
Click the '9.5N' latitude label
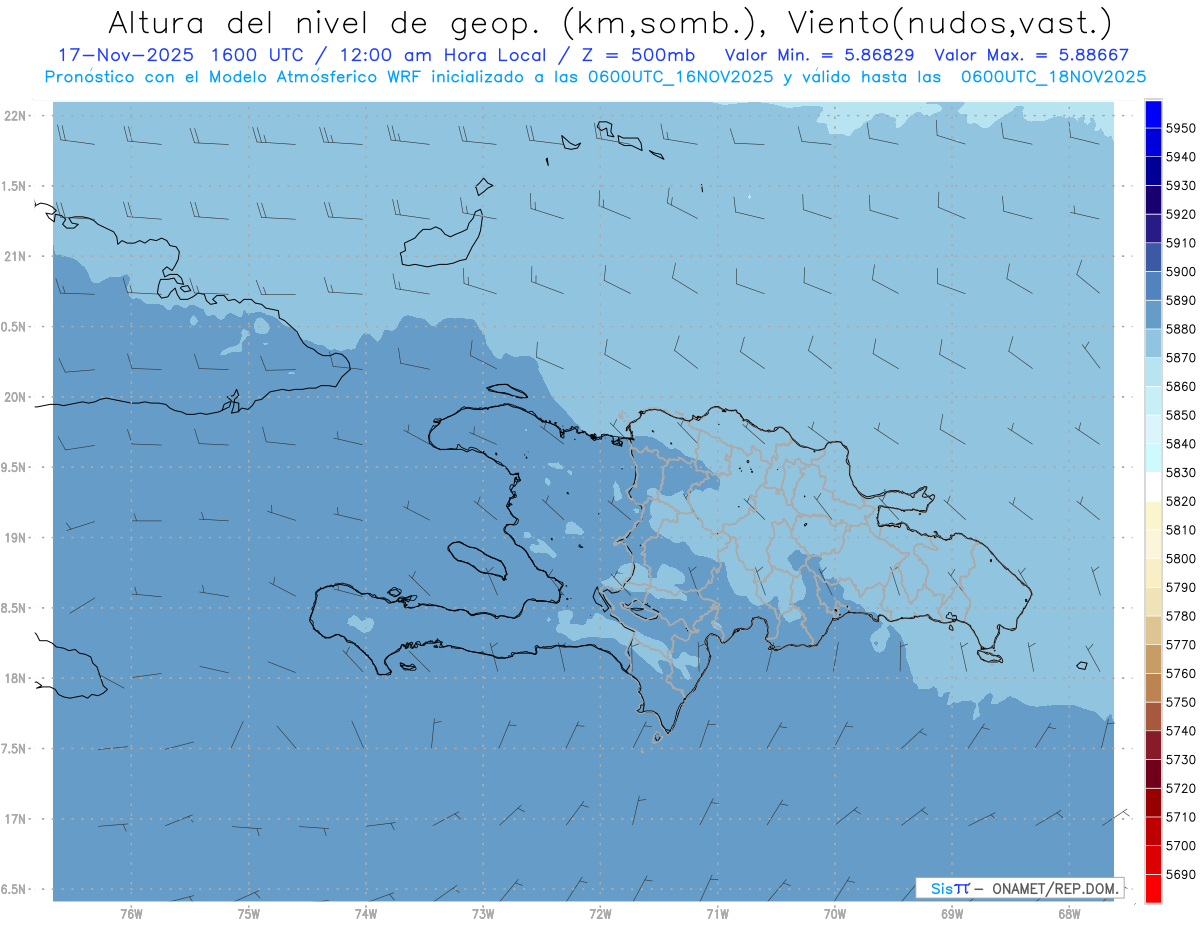pyautogui.click(x=14, y=467)
